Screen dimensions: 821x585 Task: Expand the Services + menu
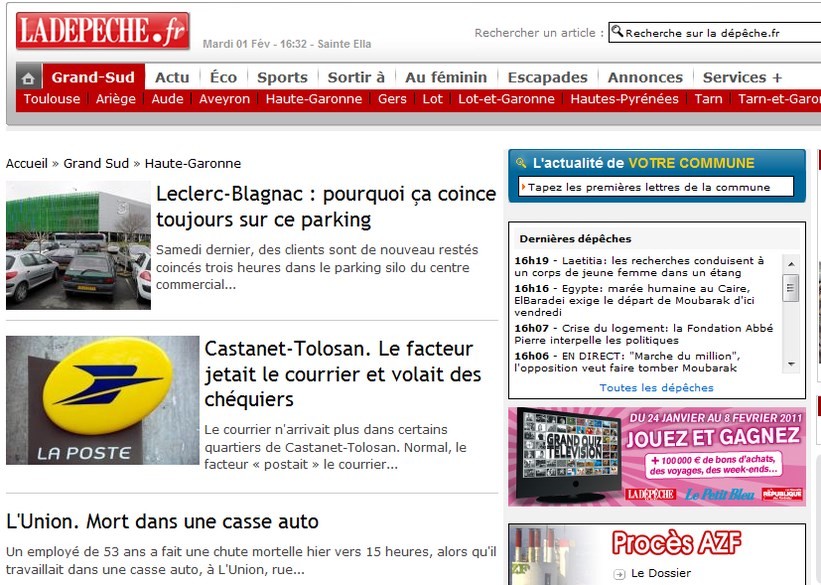(742, 77)
